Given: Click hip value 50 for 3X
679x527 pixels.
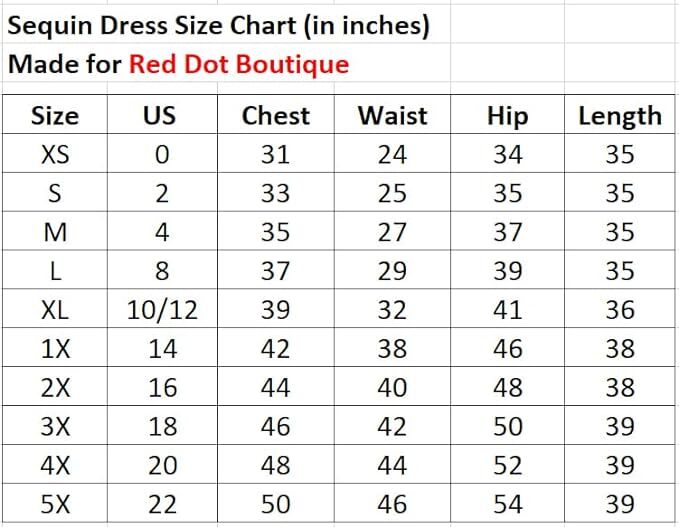Looking at the screenshot, I should tap(508, 426).
